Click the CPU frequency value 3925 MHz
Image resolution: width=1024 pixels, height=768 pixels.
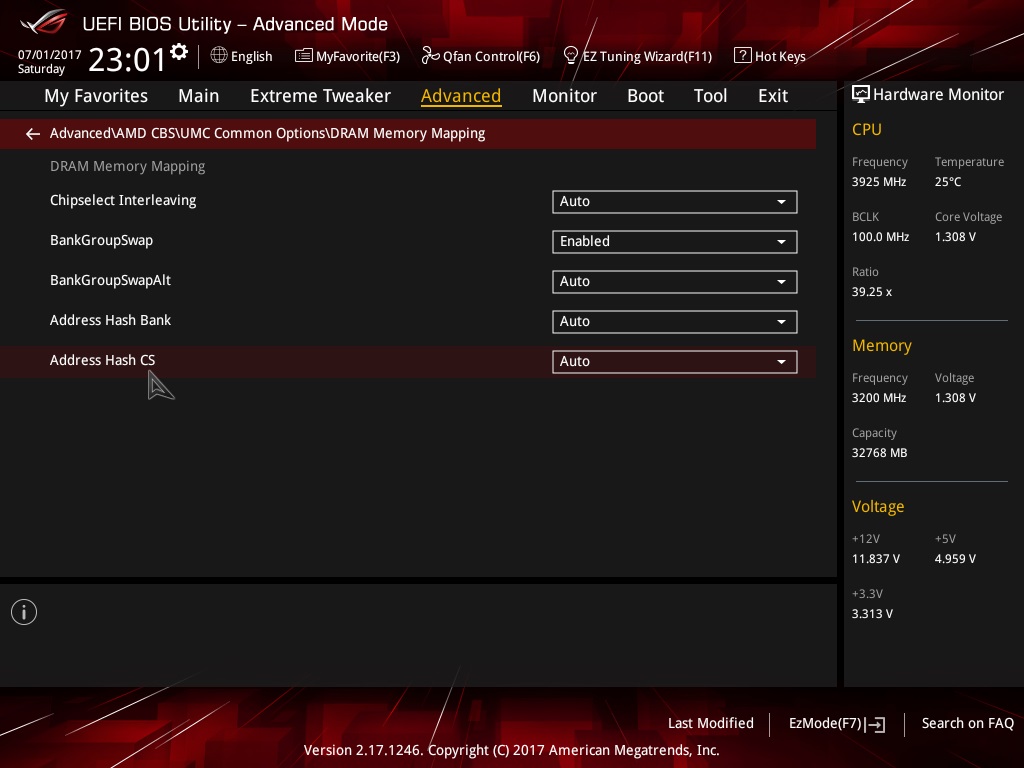click(x=878, y=182)
